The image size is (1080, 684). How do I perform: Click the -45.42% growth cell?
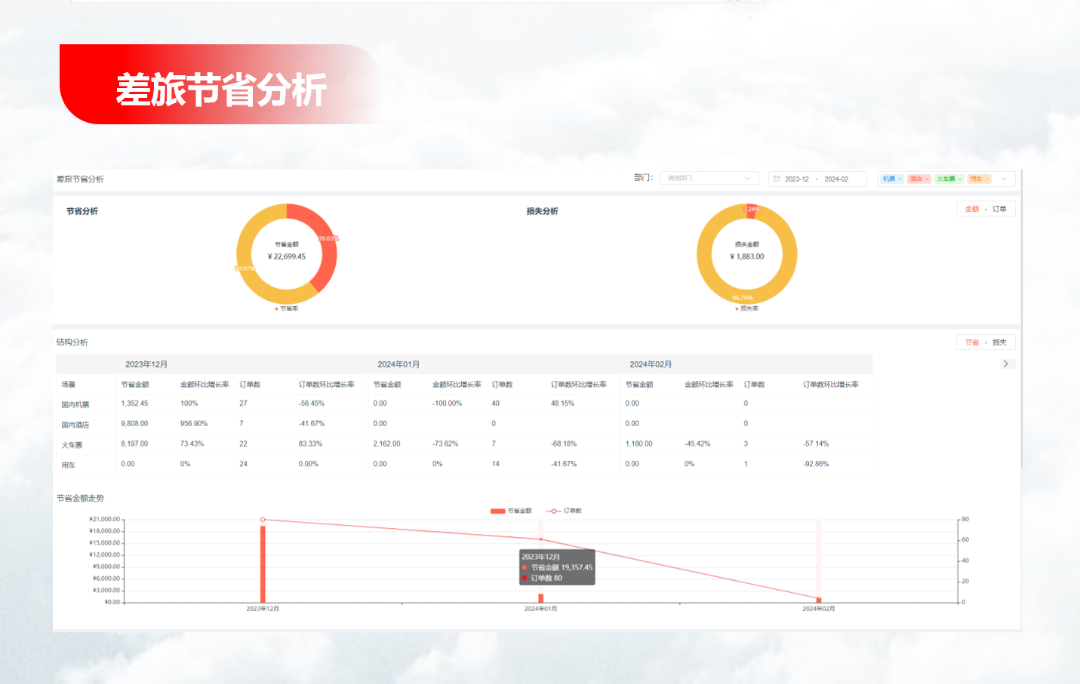(697, 444)
